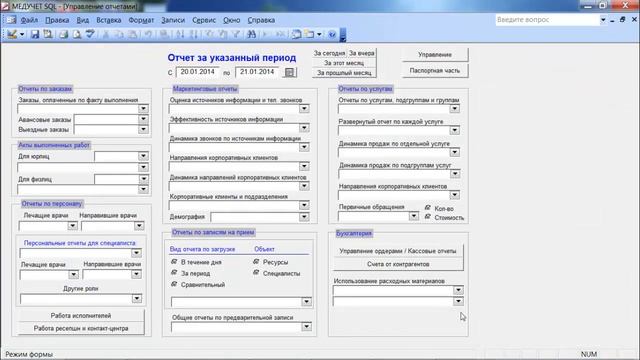Select the 'Кол-во' option
The width and height of the screenshot is (640, 360).
[x=428, y=208]
